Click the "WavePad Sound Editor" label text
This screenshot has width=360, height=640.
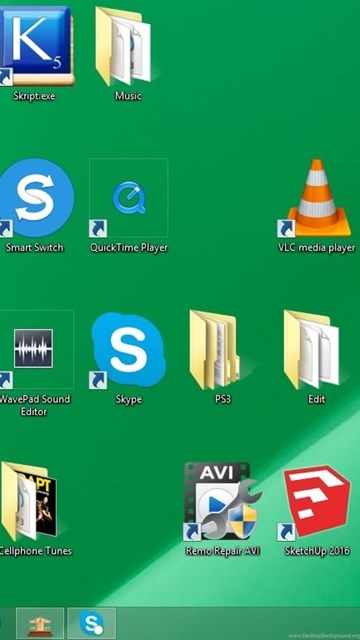(x=34, y=405)
